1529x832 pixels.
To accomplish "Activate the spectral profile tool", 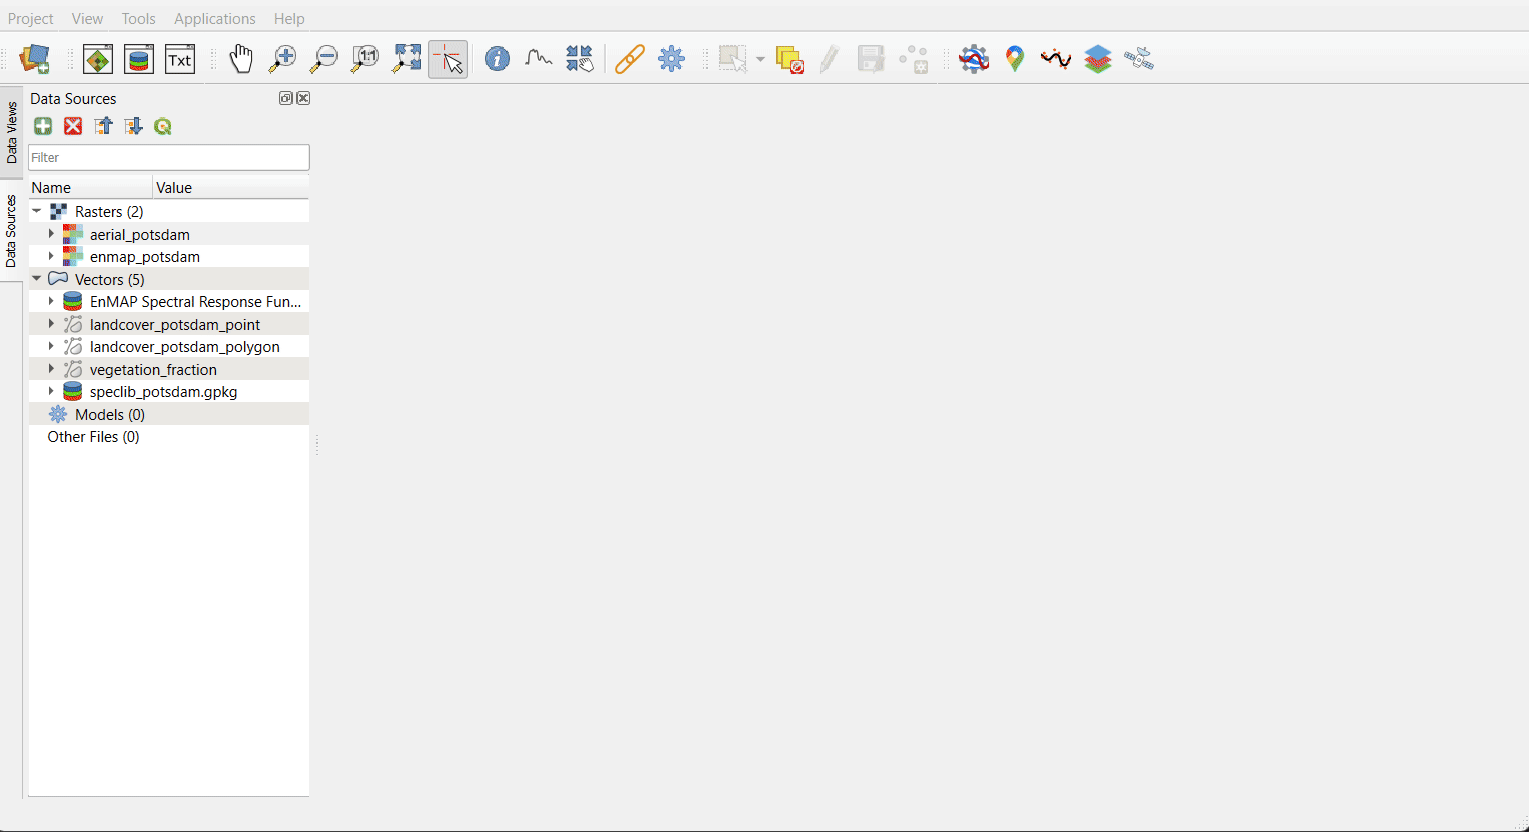I will (x=539, y=60).
